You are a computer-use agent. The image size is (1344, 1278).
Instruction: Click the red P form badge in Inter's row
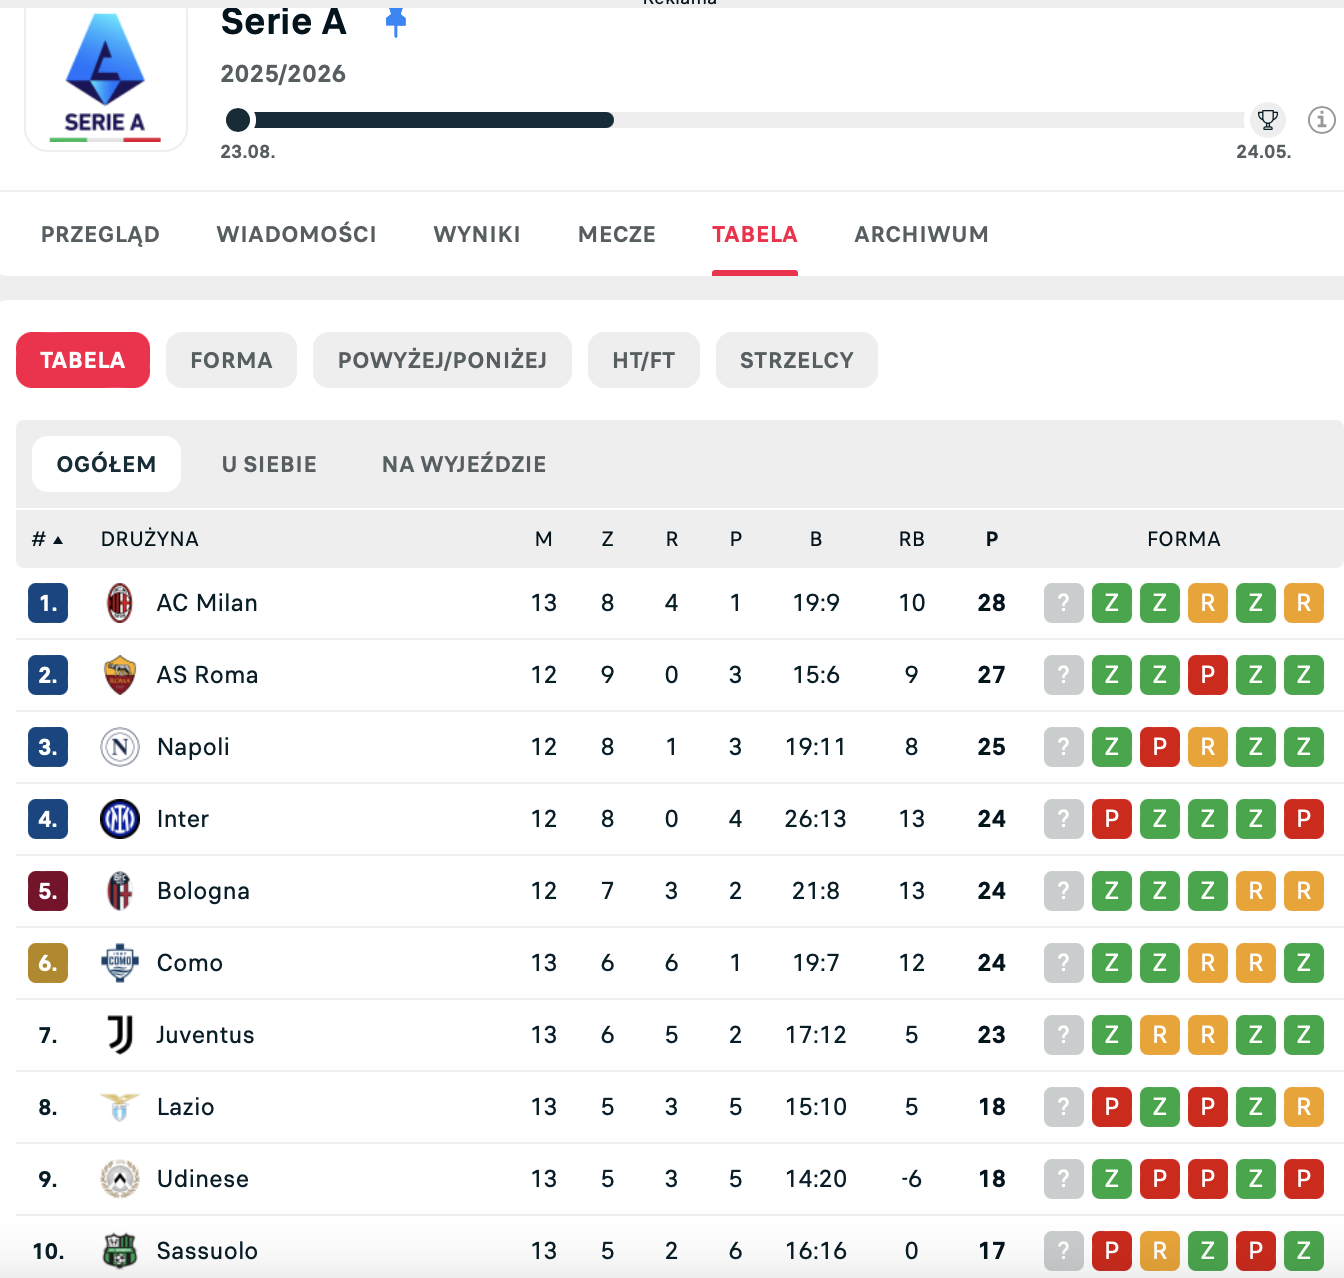click(1111, 819)
